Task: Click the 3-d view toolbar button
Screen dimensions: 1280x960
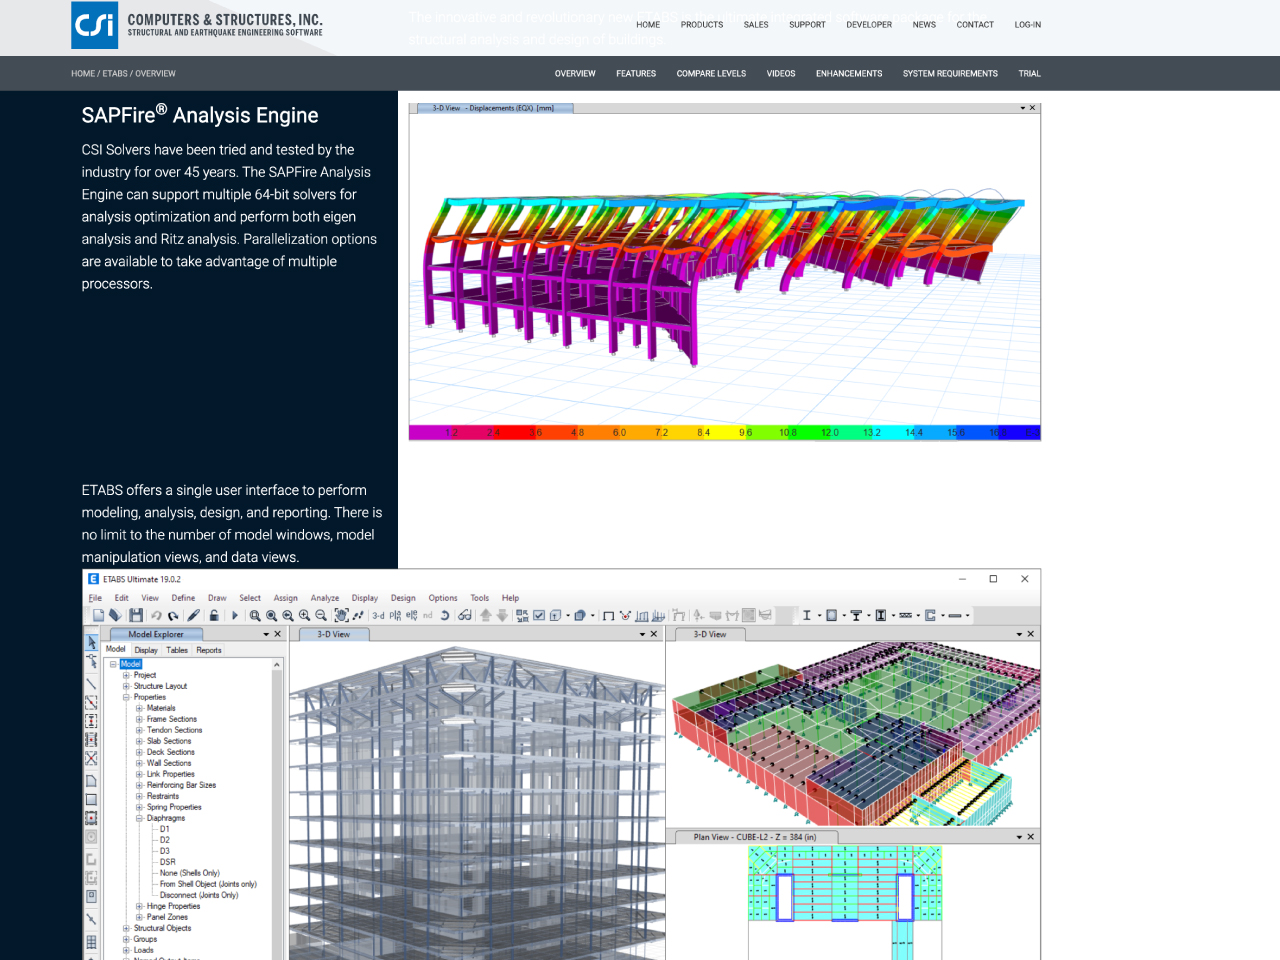Action: click(x=378, y=615)
